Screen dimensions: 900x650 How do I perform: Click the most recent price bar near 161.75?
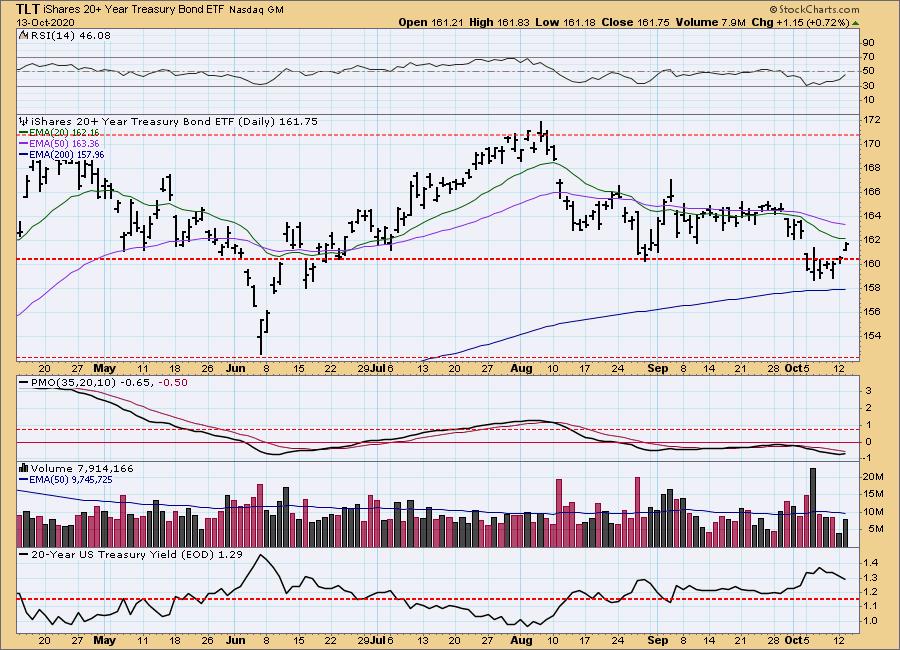pyautogui.click(x=846, y=247)
